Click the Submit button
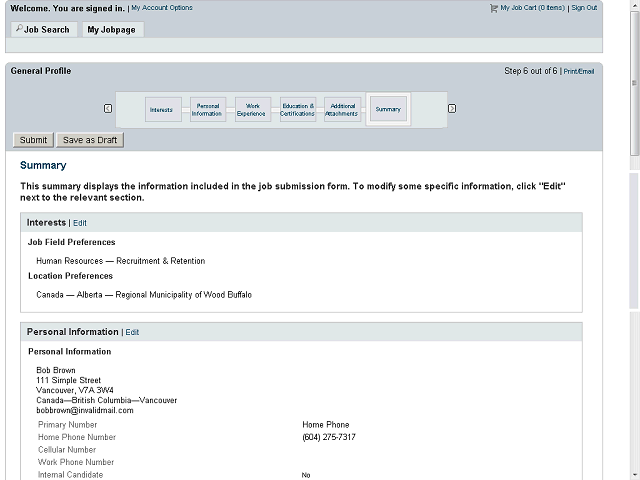640x480 pixels. pos(33,140)
